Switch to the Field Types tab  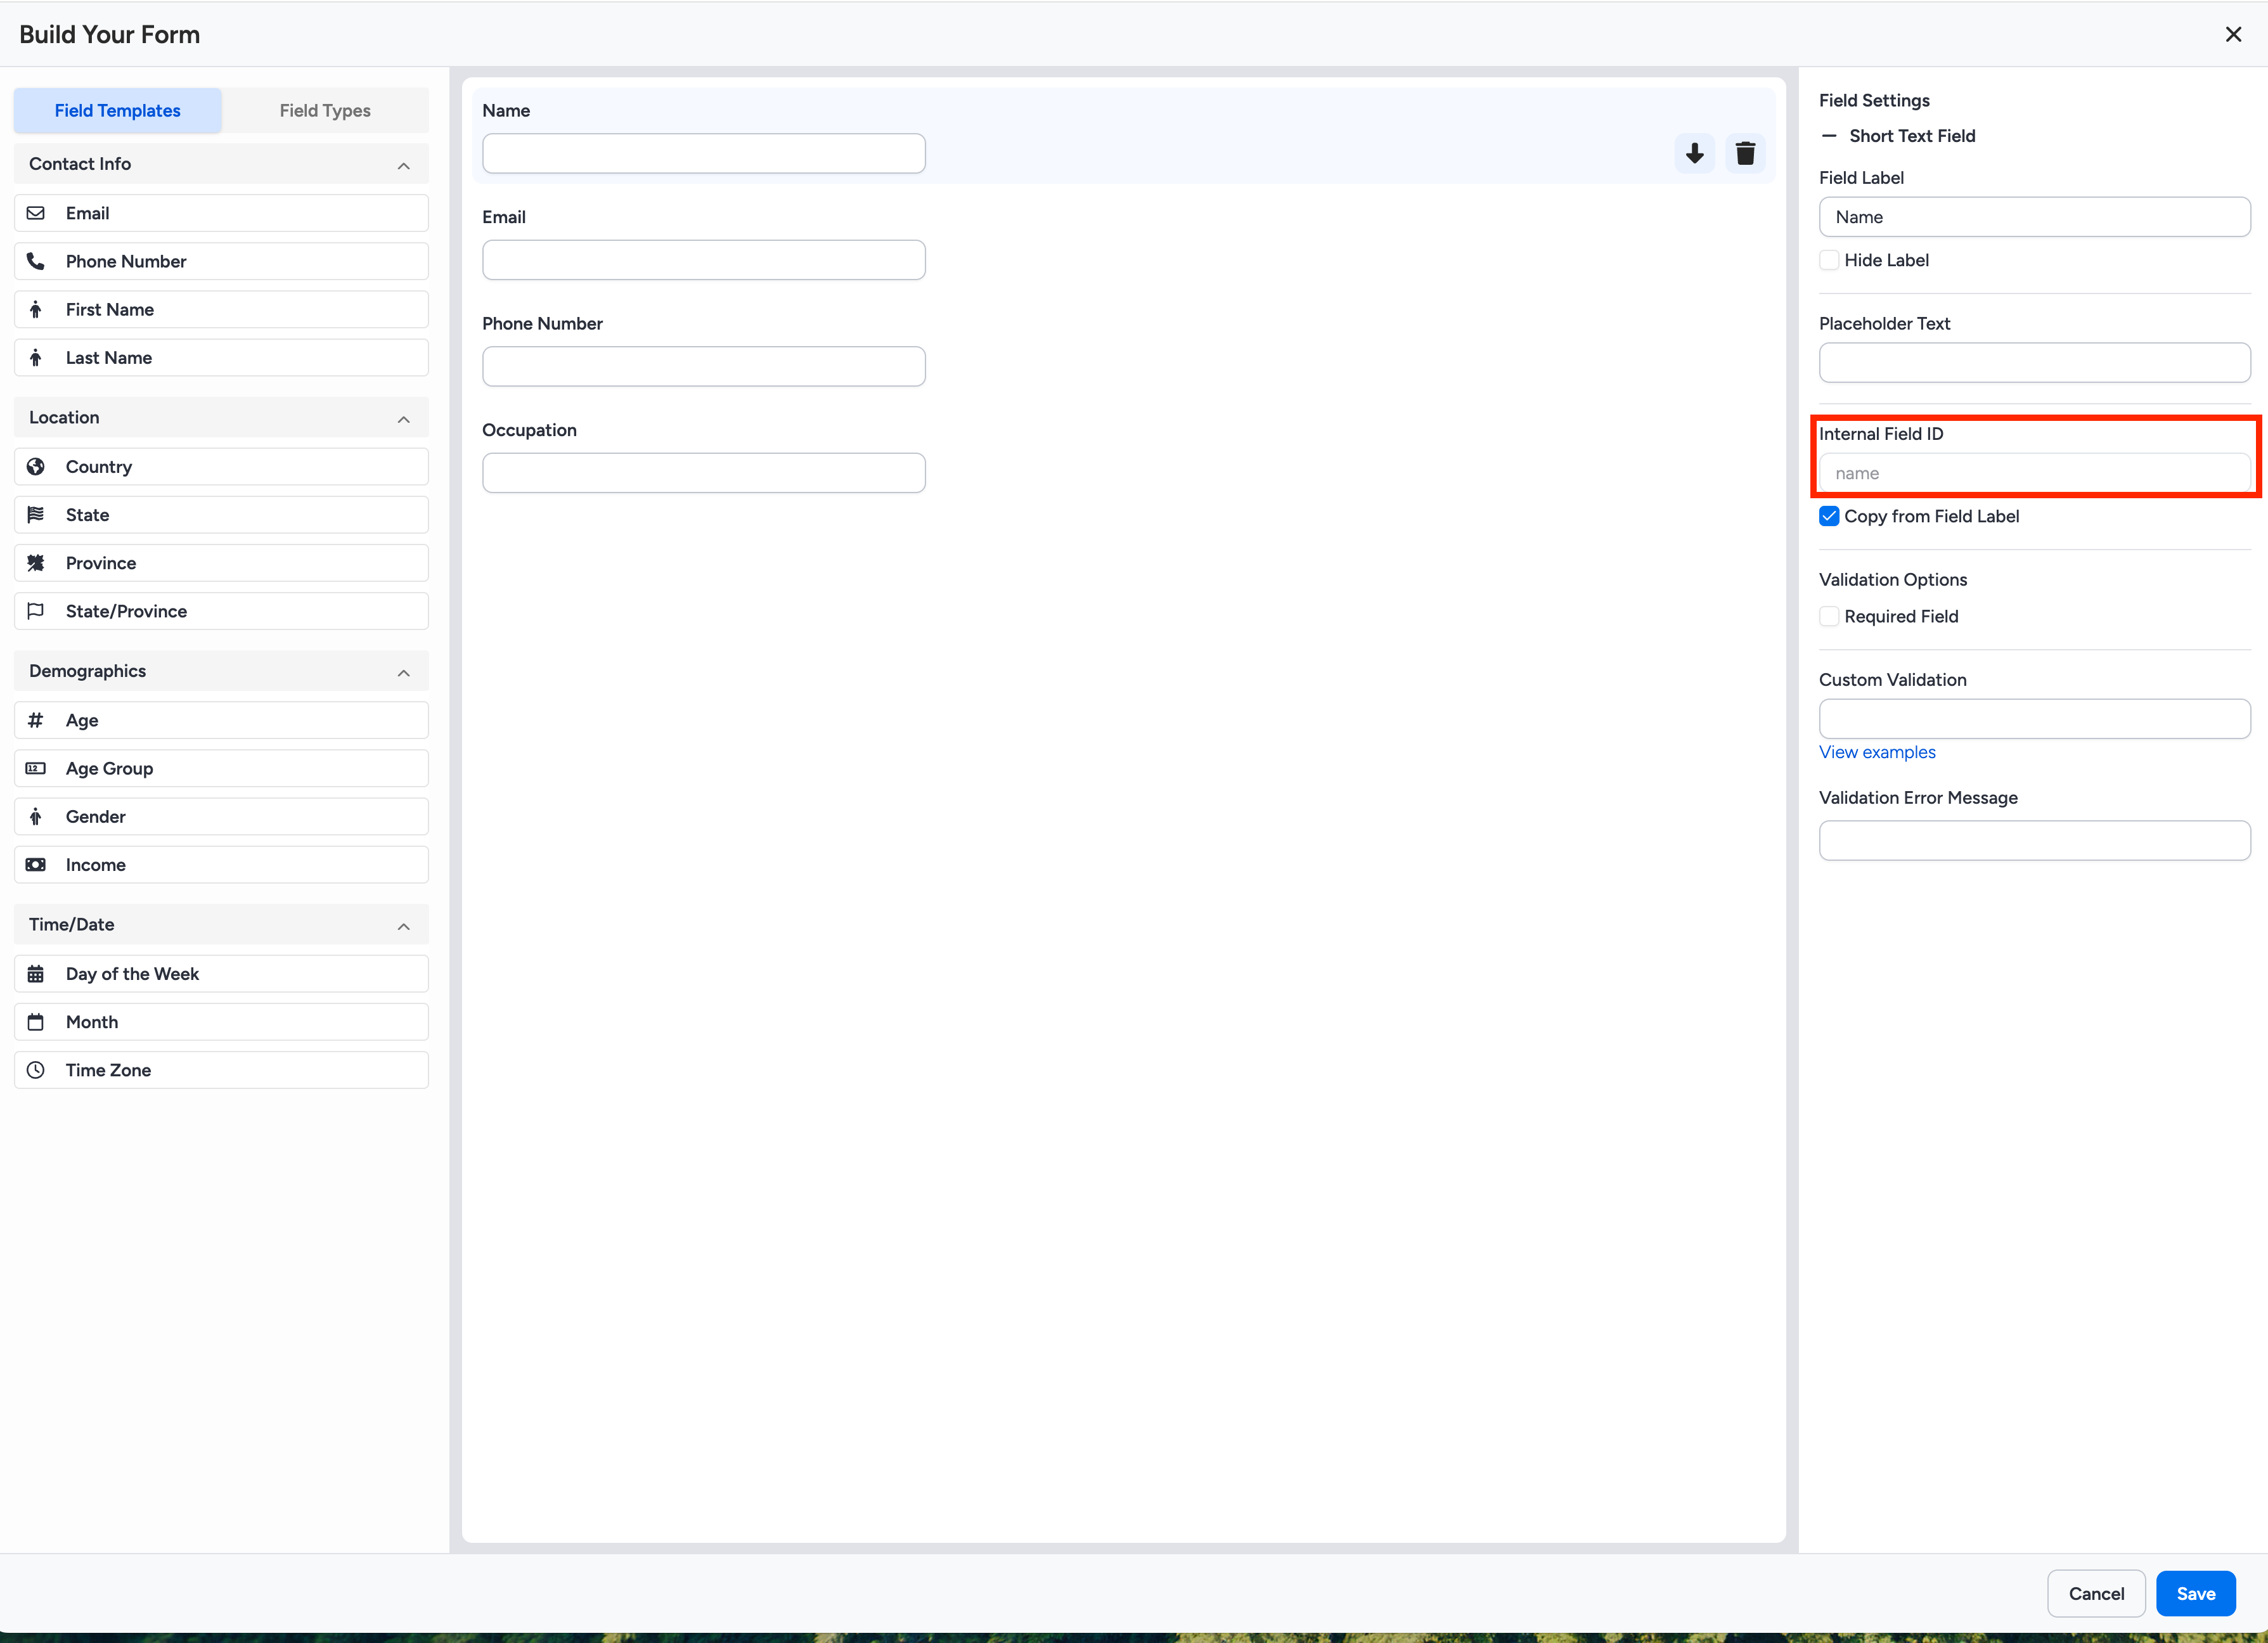pyautogui.click(x=325, y=110)
